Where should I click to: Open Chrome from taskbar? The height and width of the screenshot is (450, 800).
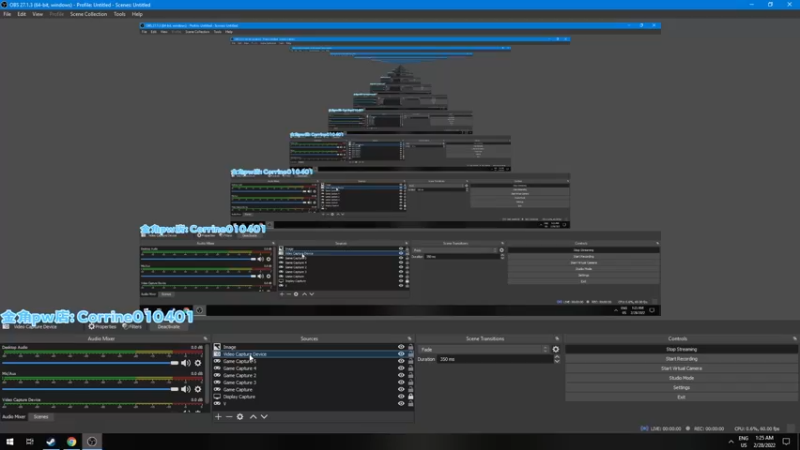[71, 442]
